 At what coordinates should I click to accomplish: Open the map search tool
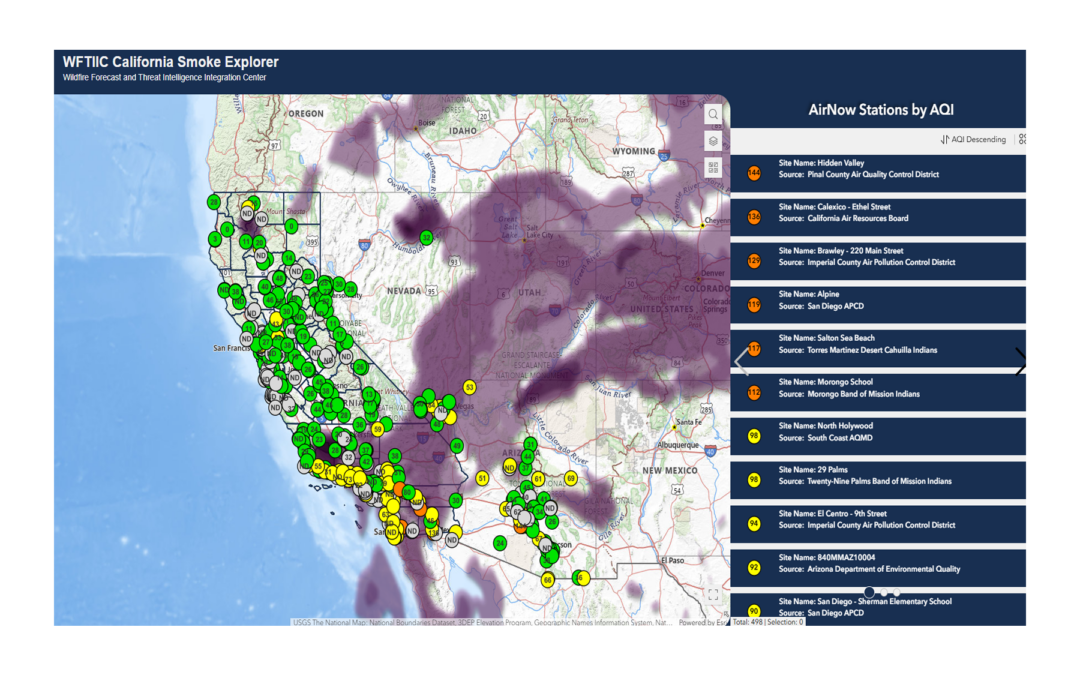click(x=713, y=115)
